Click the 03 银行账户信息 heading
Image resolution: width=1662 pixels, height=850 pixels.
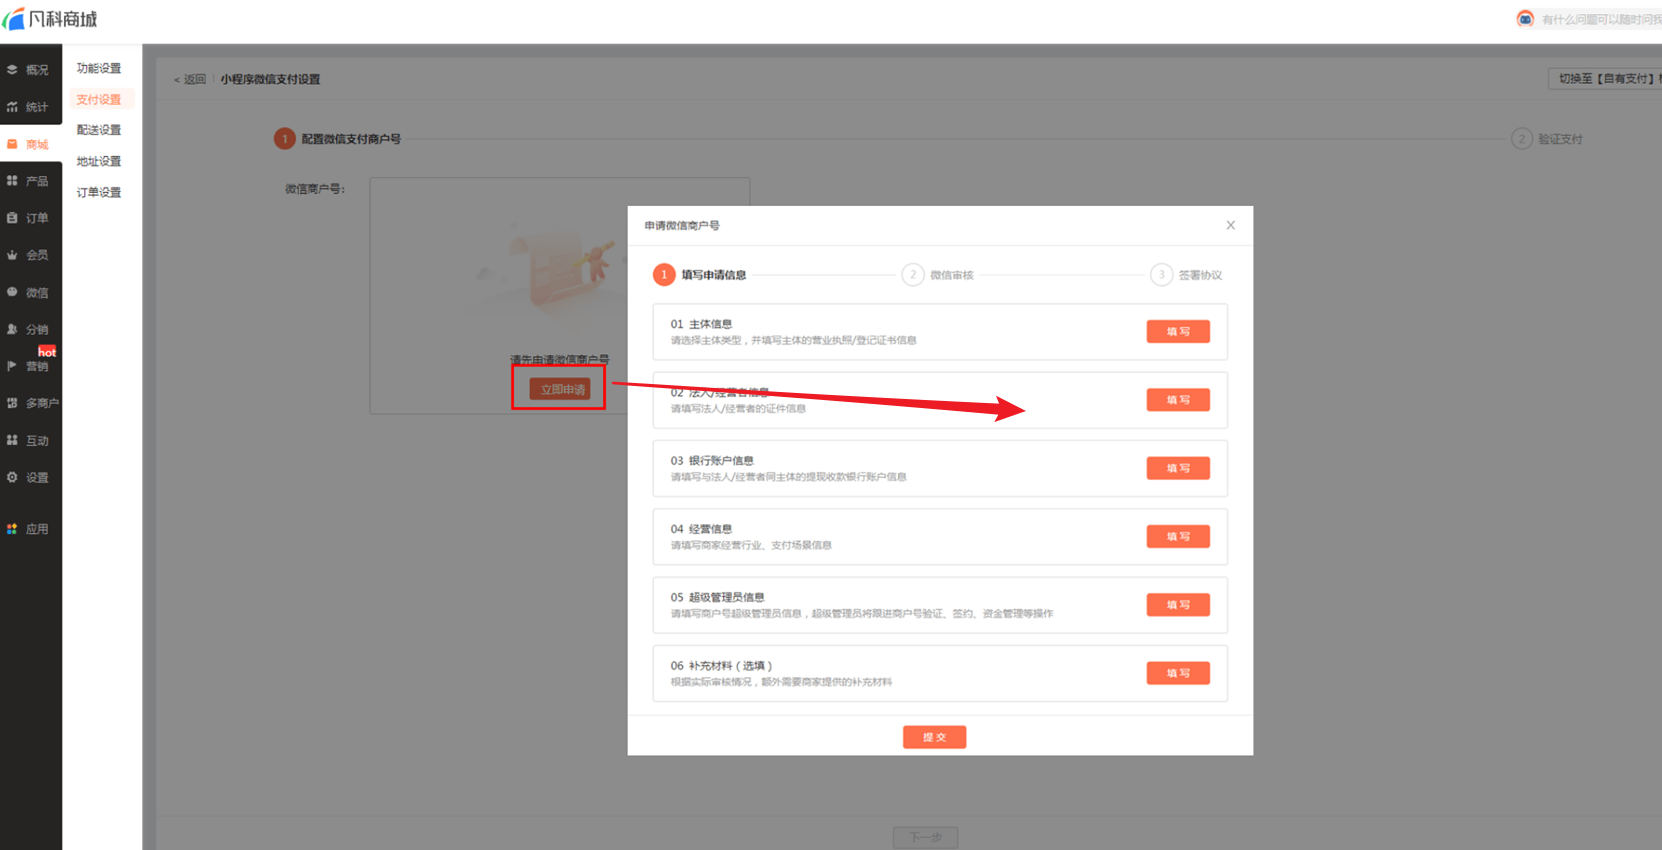coord(712,461)
